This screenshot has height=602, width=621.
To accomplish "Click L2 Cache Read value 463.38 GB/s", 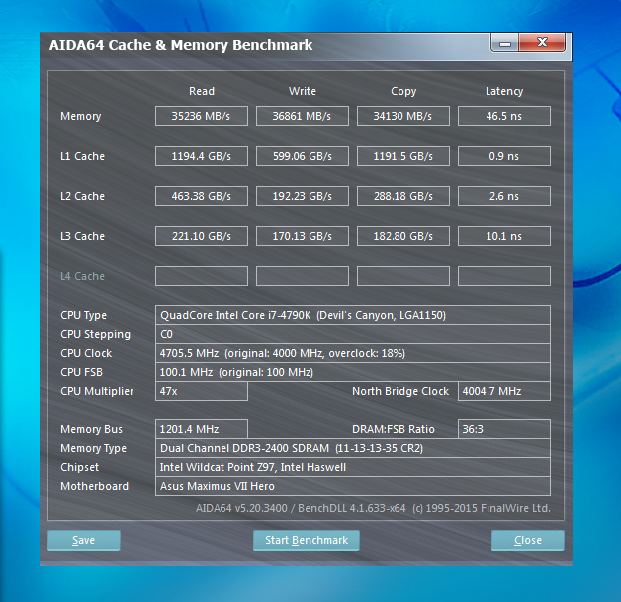I will click(x=201, y=196).
